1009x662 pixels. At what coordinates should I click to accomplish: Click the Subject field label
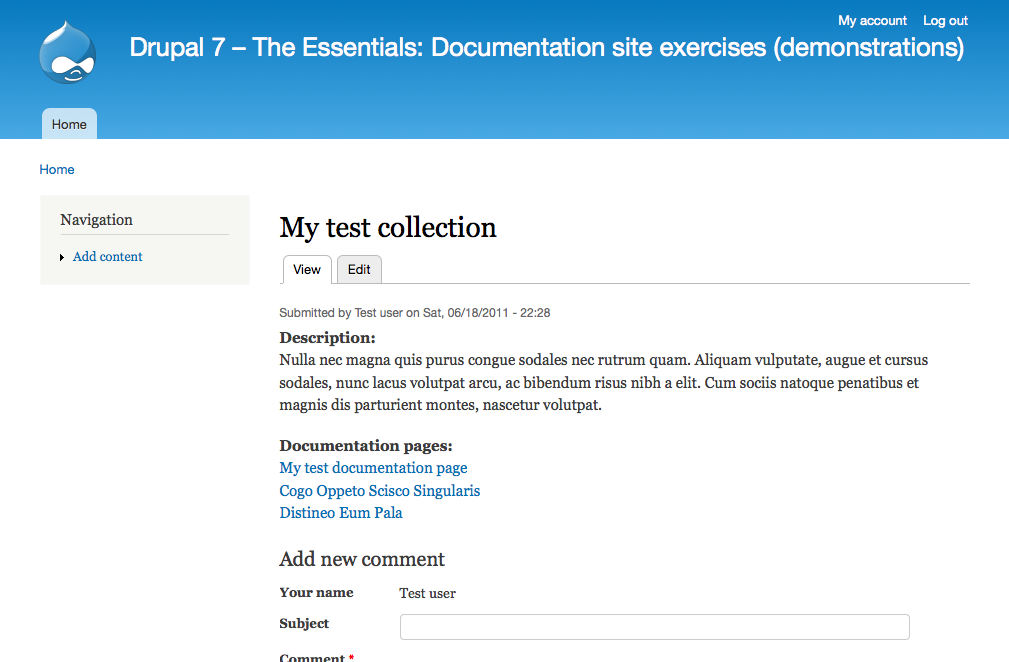(304, 623)
